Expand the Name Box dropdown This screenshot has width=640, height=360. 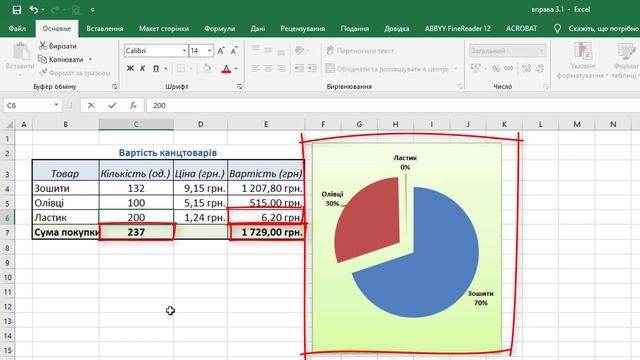point(56,105)
